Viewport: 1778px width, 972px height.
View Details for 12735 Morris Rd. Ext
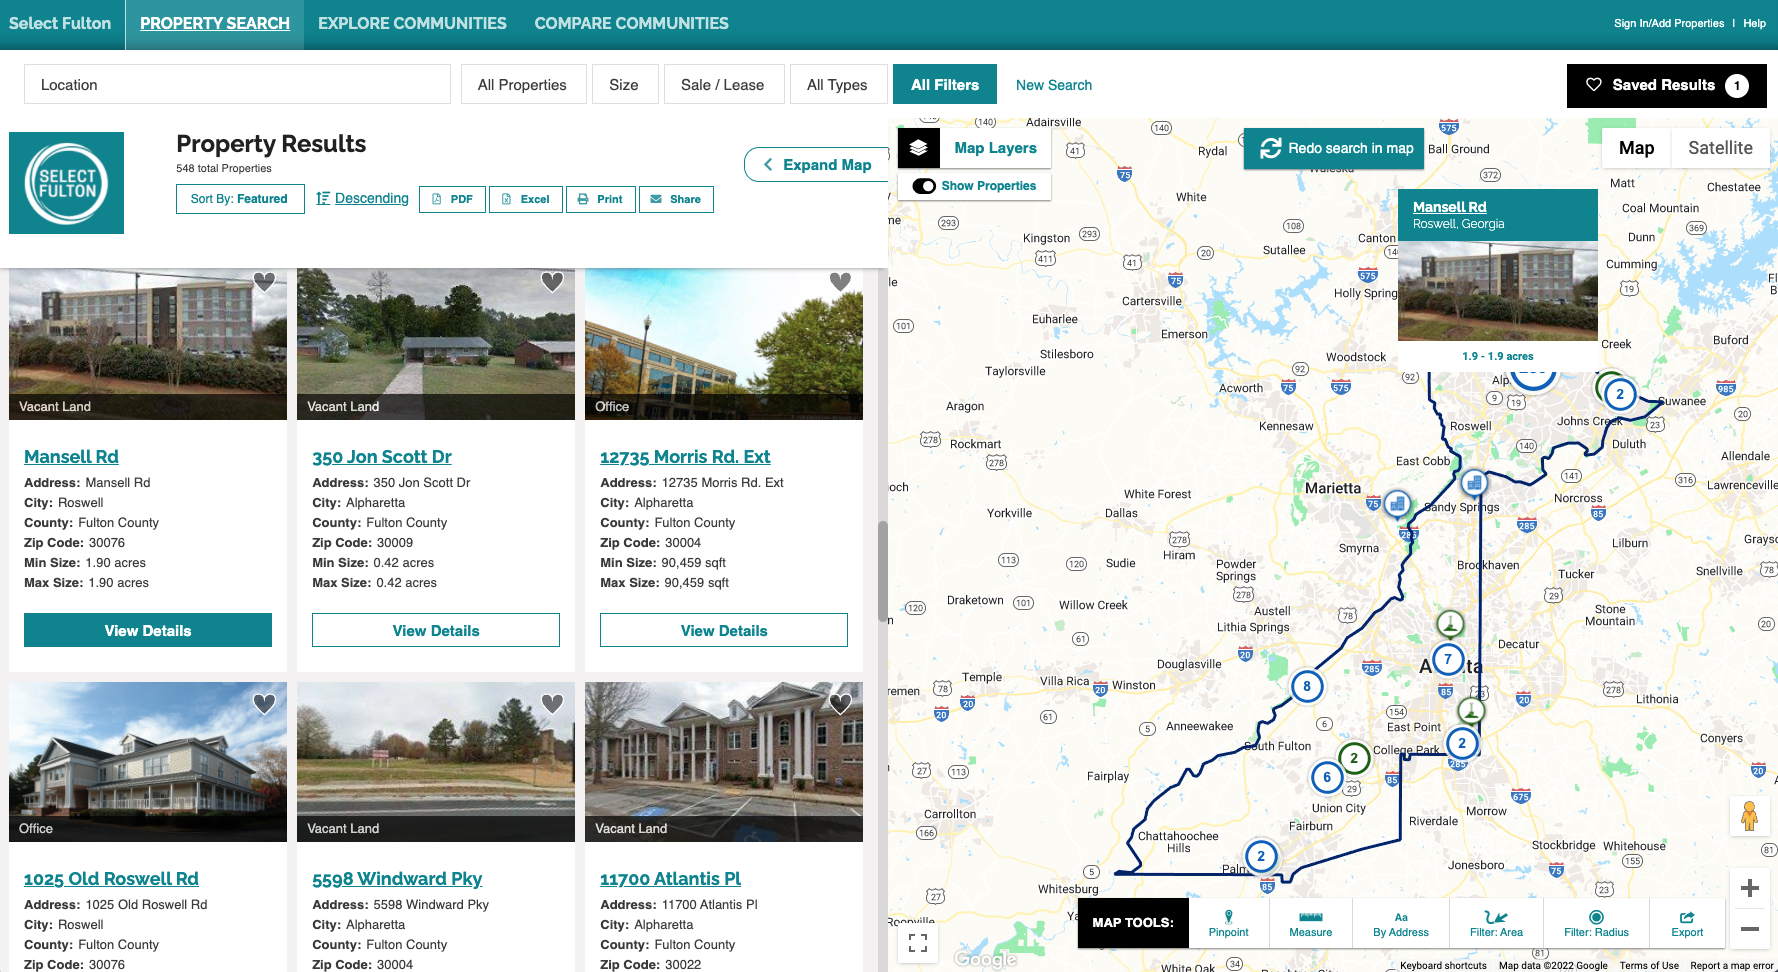point(724,630)
